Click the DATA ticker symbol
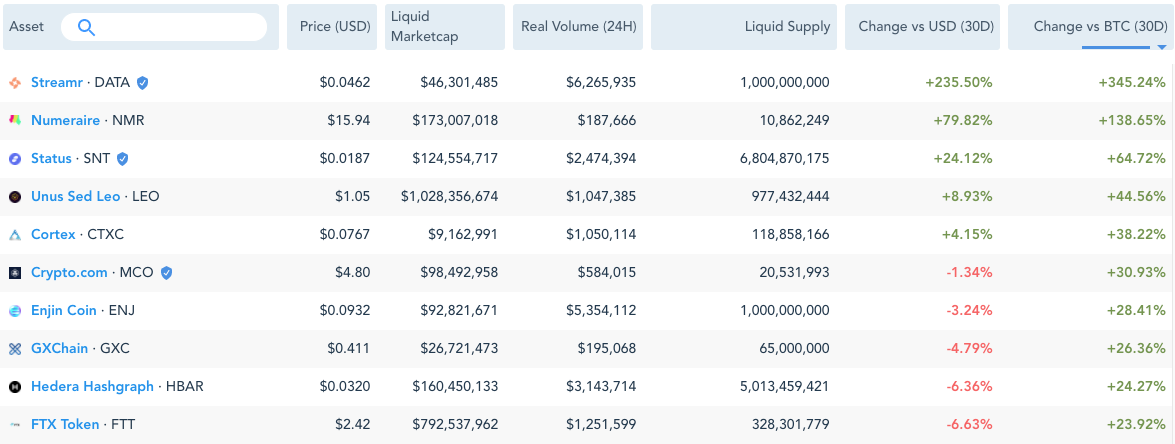 click(x=112, y=82)
